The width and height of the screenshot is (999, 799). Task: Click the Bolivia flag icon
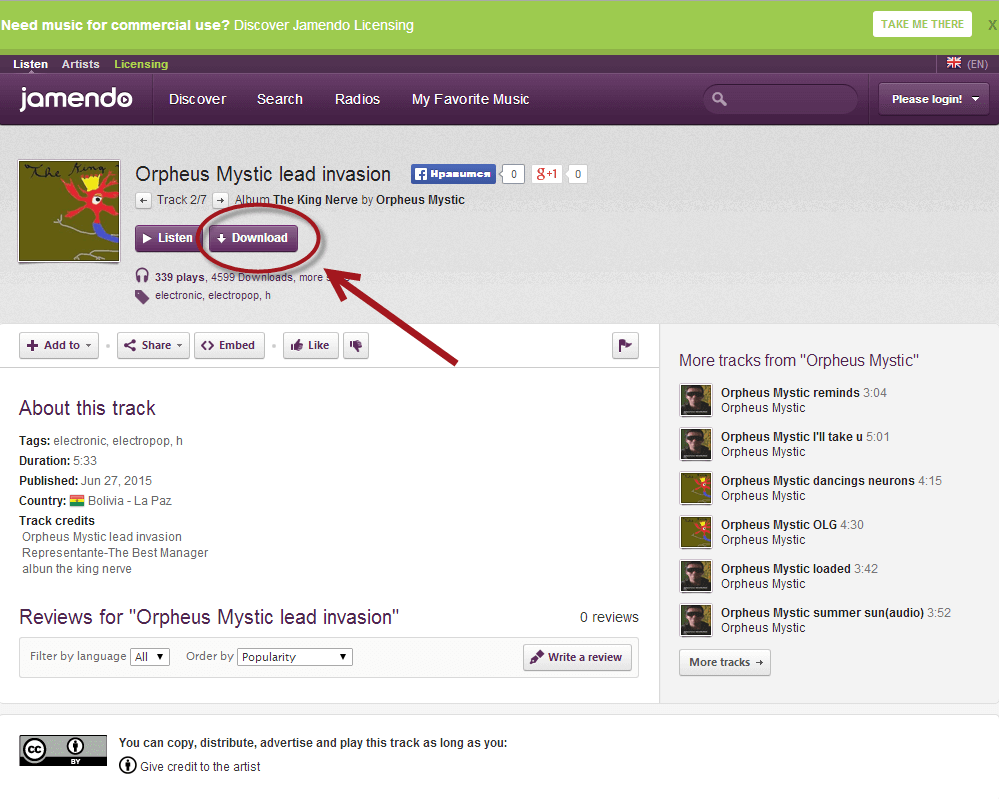pyautogui.click(x=77, y=501)
